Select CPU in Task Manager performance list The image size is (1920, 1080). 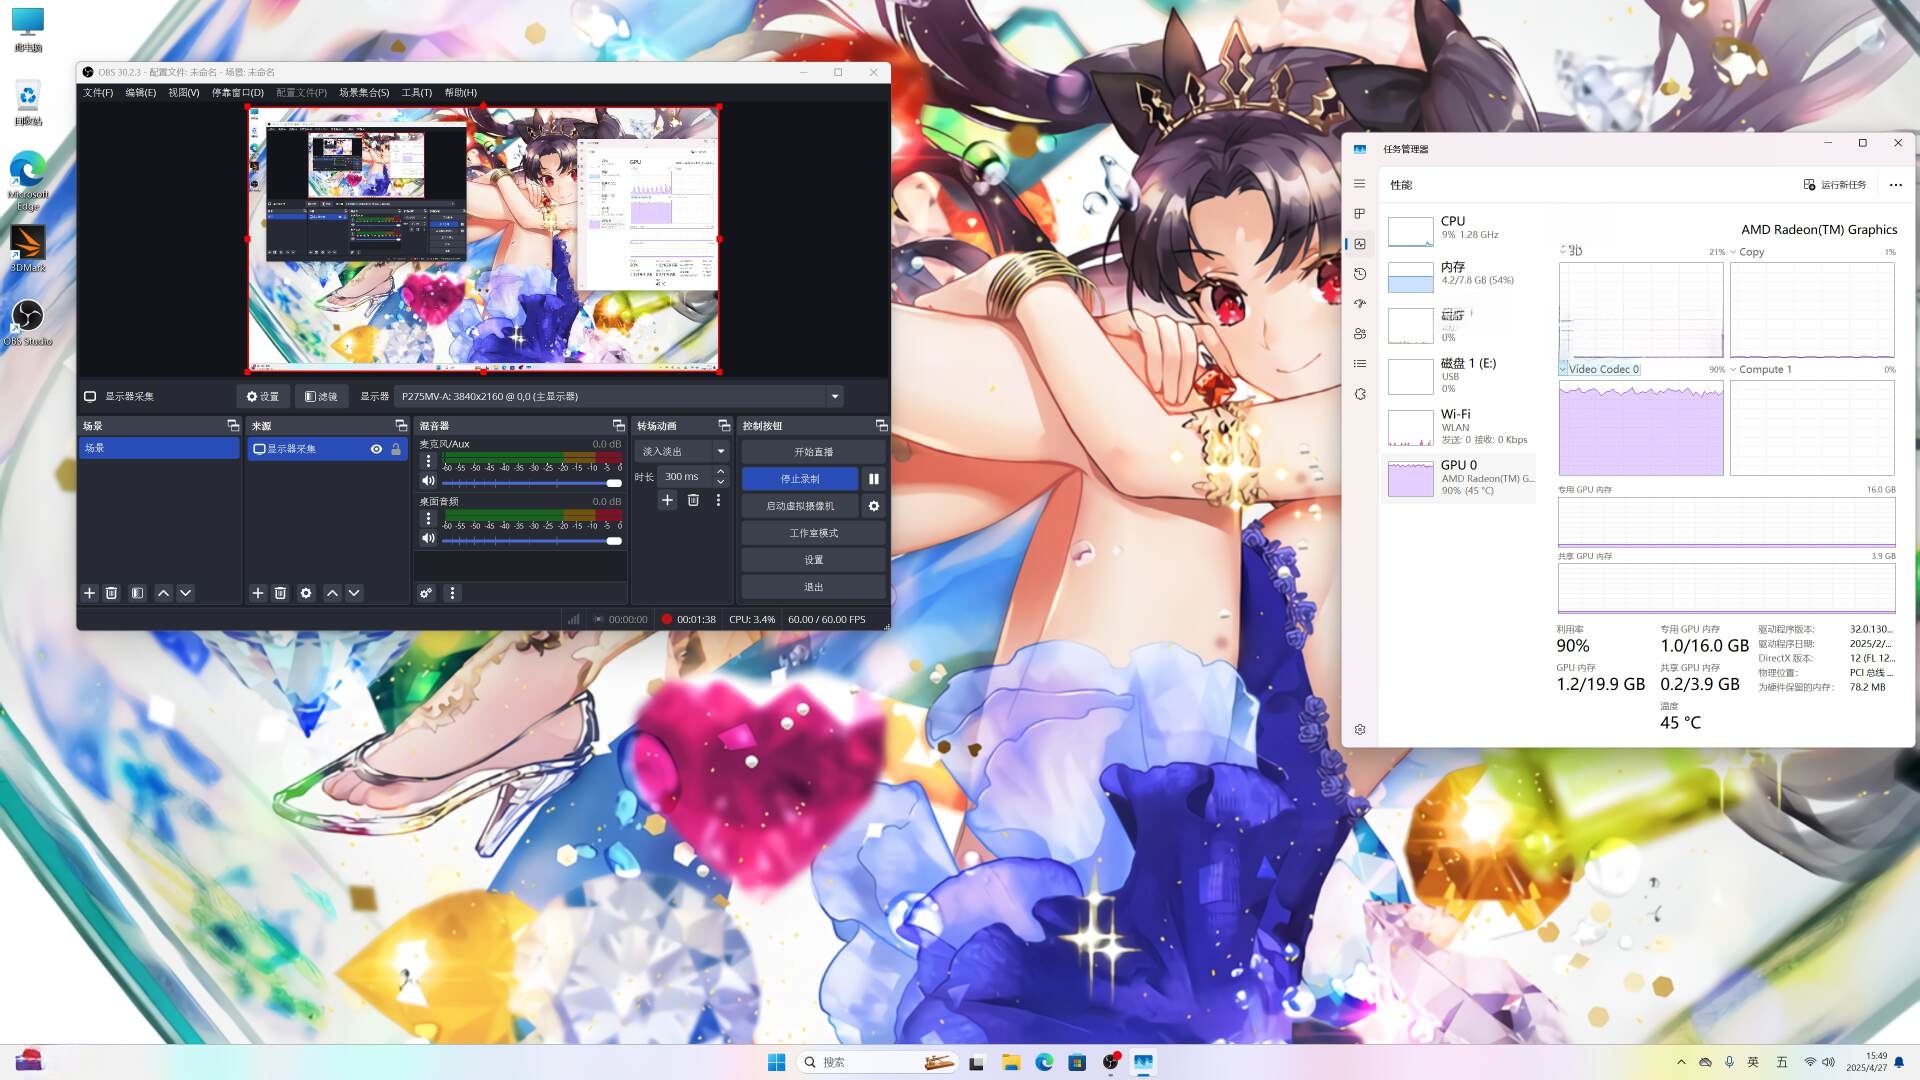pyautogui.click(x=1459, y=229)
